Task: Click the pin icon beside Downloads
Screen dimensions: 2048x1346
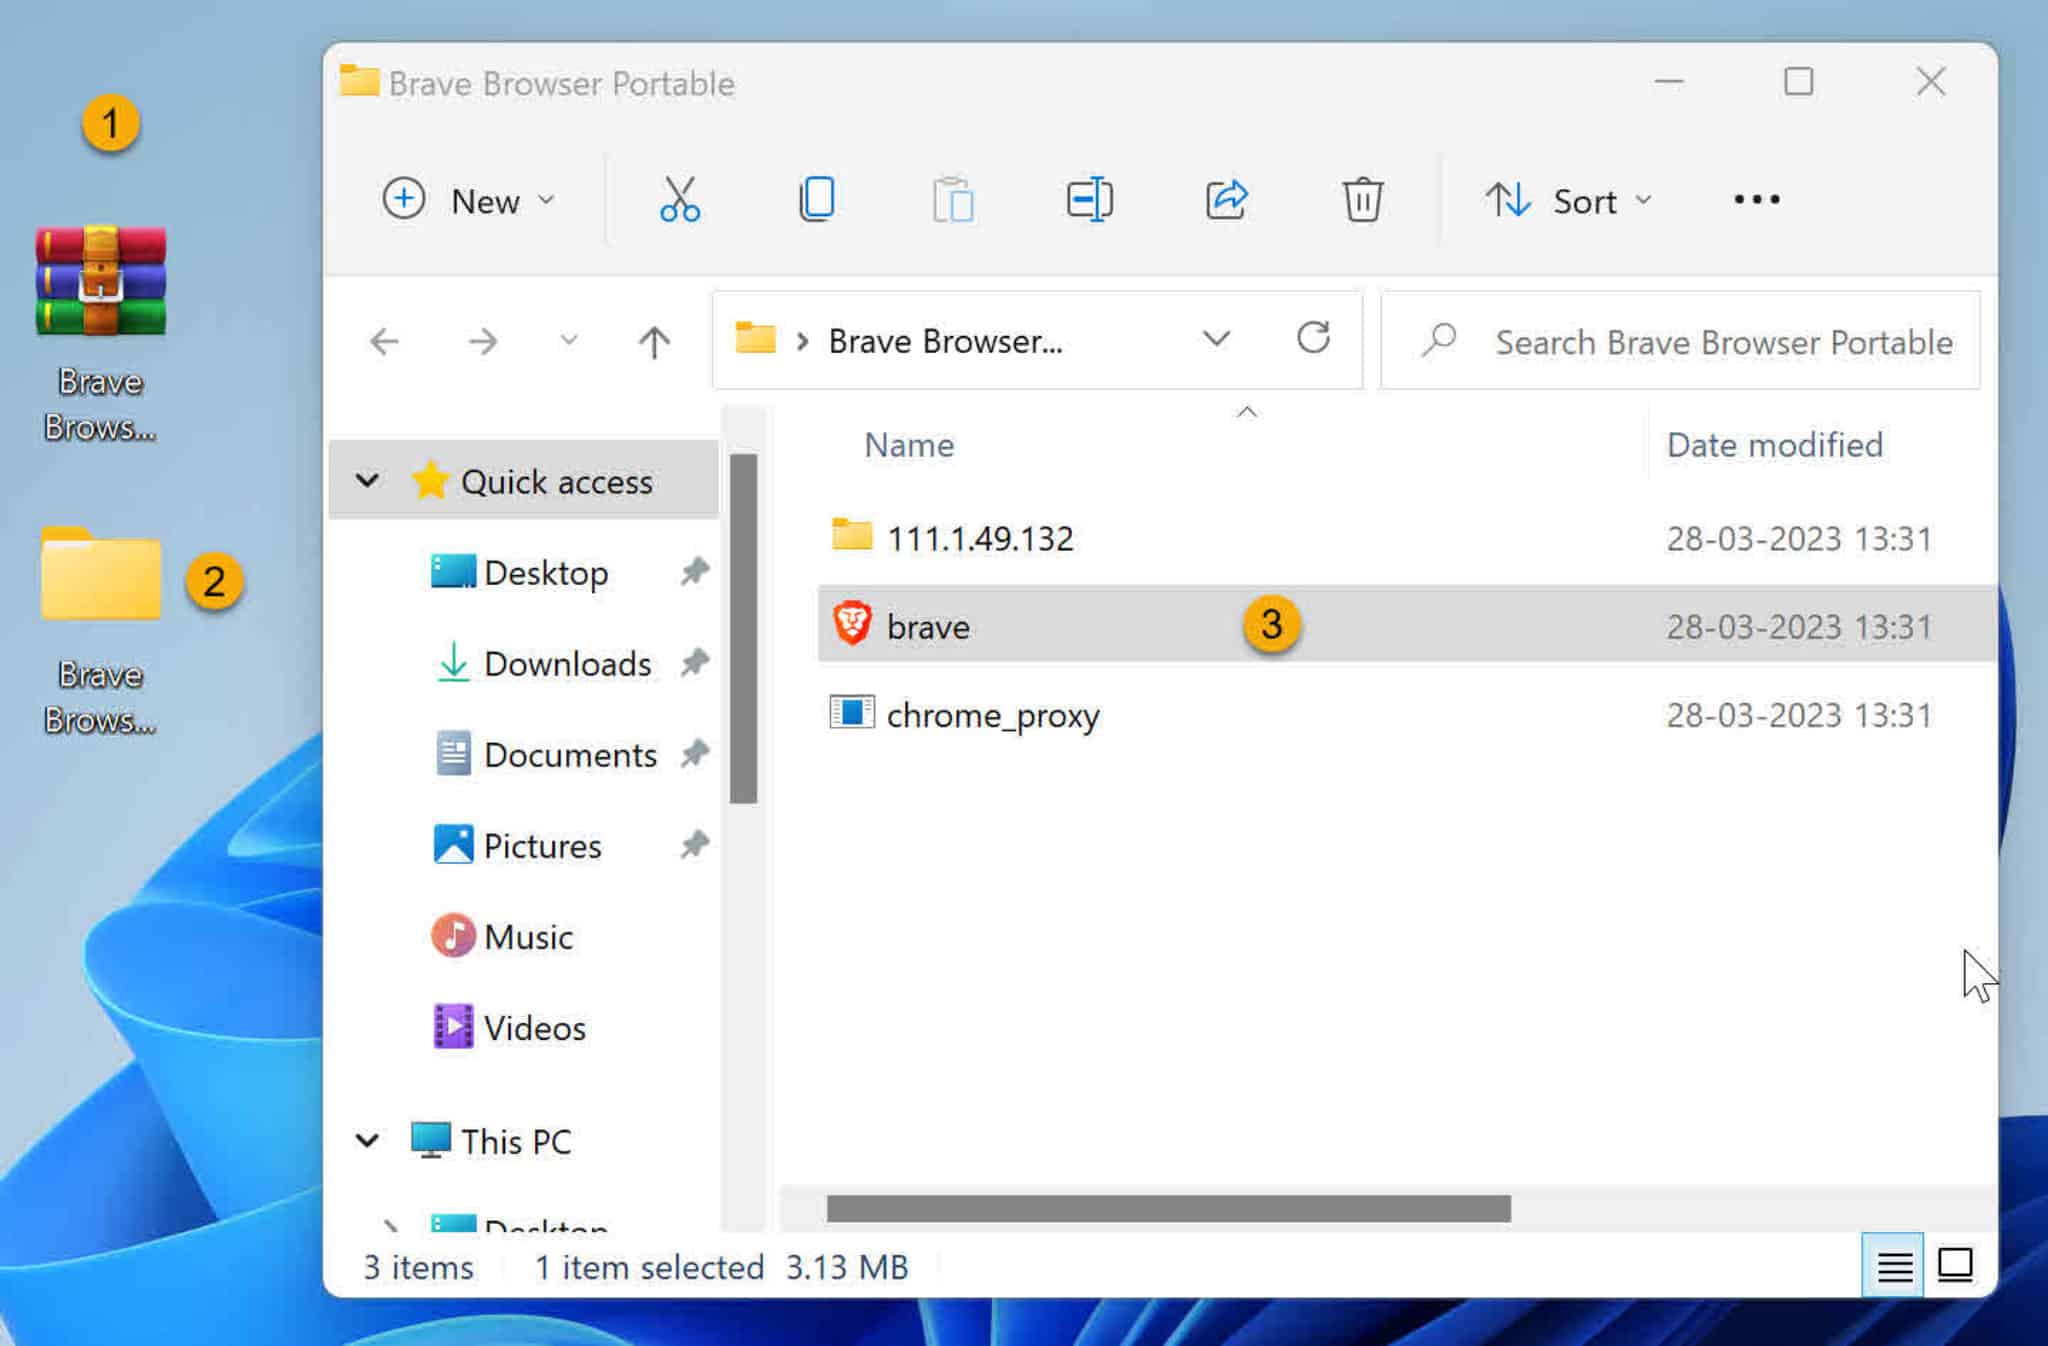Action: (695, 662)
